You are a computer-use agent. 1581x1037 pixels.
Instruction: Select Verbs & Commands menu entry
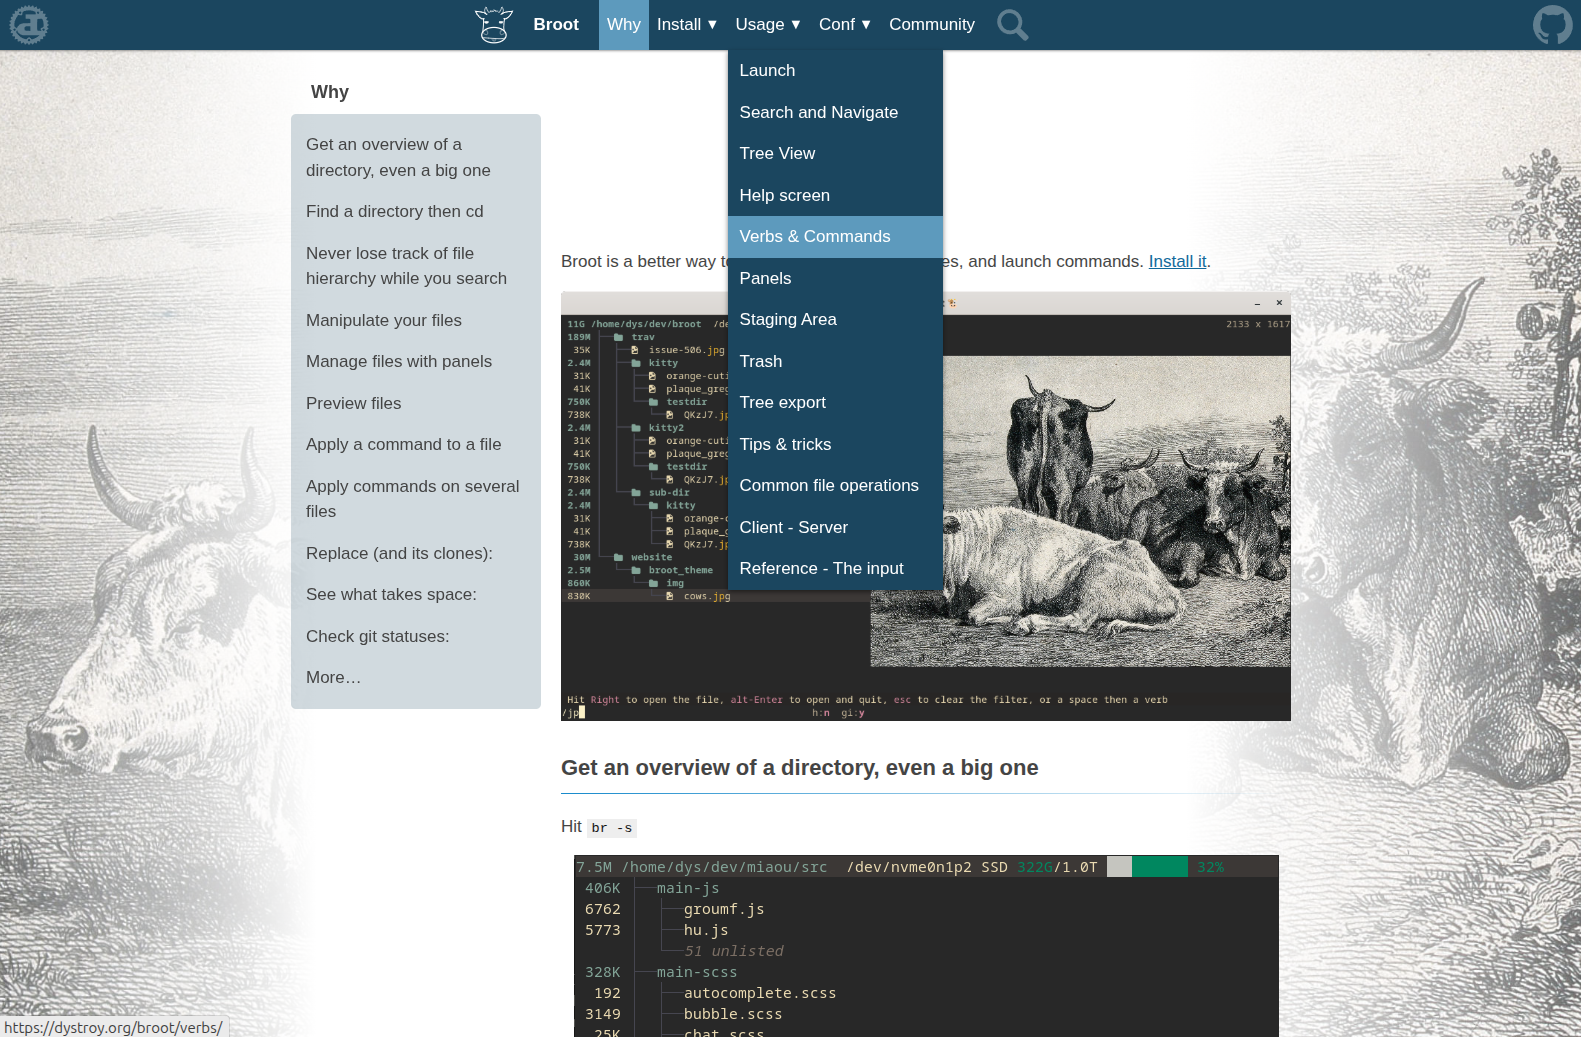click(x=835, y=237)
